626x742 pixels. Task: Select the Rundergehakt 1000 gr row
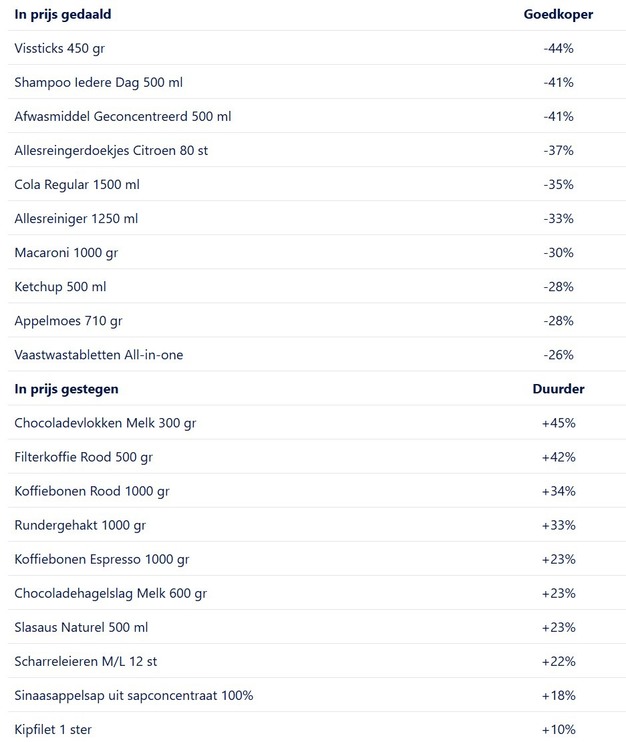pyautogui.click(x=80, y=524)
